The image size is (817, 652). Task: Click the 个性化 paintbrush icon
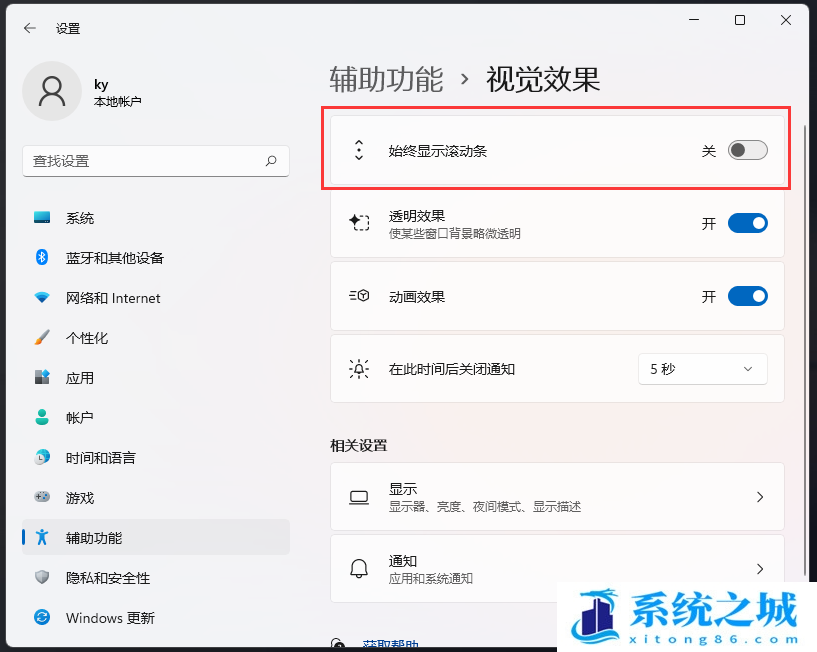pyautogui.click(x=42, y=338)
